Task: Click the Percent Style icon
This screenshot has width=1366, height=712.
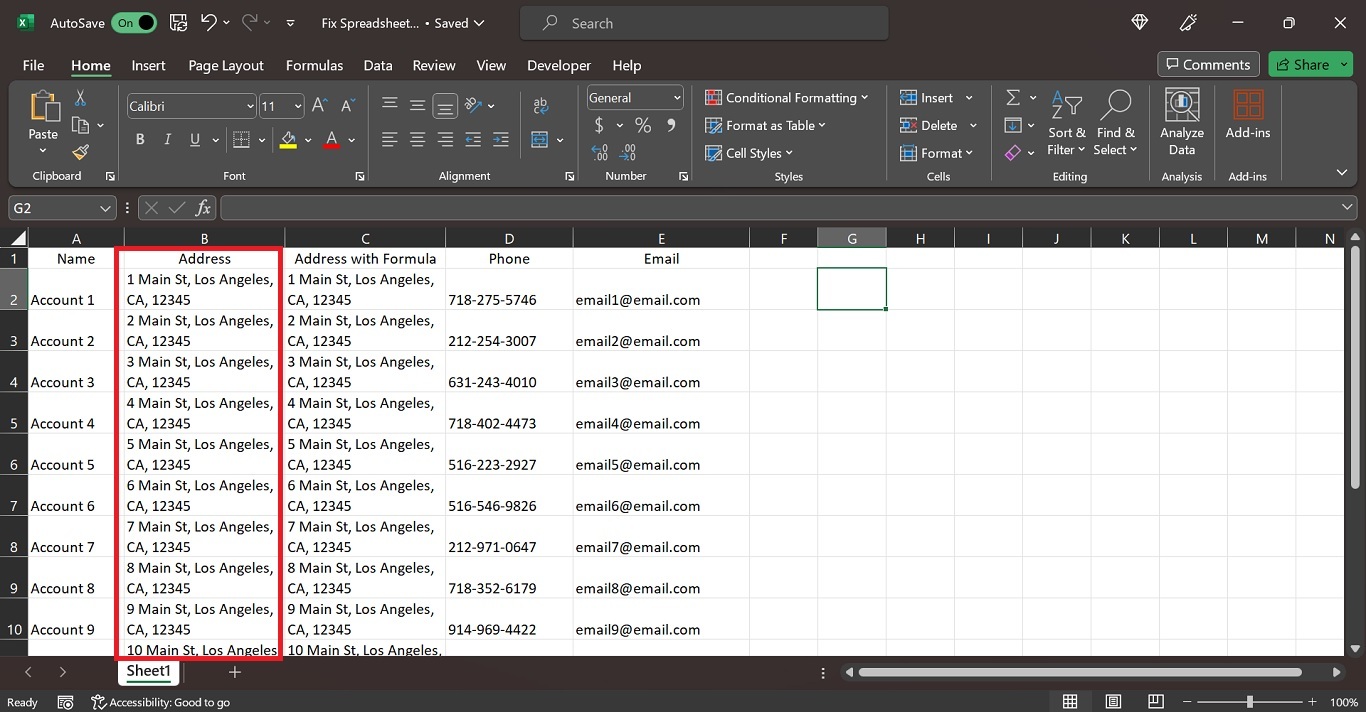Action: [x=643, y=126]
